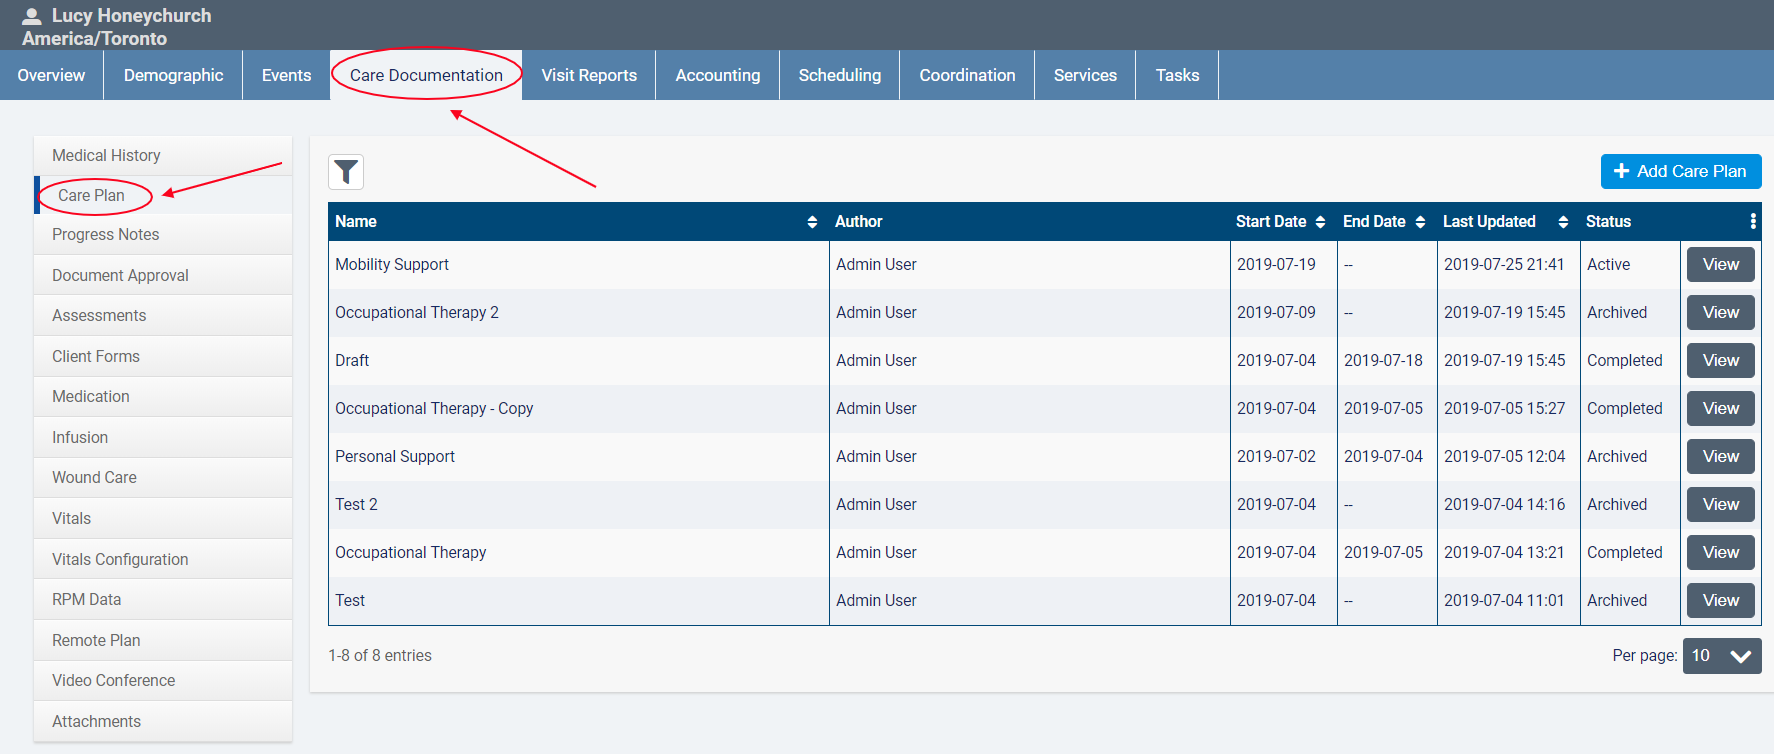Choose Vitals Configuration from sidebar
The height and width of the screenshot is (754, 1774).
coord(120,559)
